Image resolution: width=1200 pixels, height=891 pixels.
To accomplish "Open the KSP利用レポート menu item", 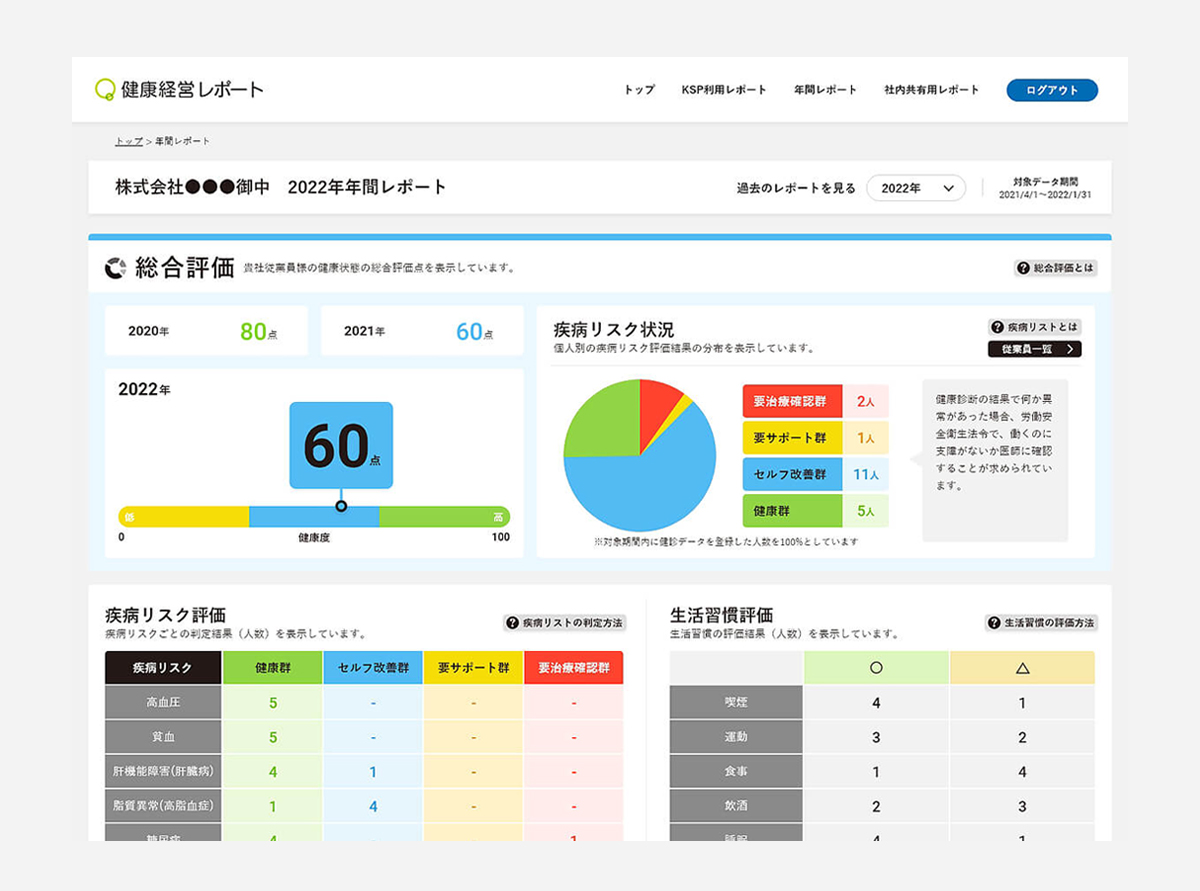I will click(724, 90).
